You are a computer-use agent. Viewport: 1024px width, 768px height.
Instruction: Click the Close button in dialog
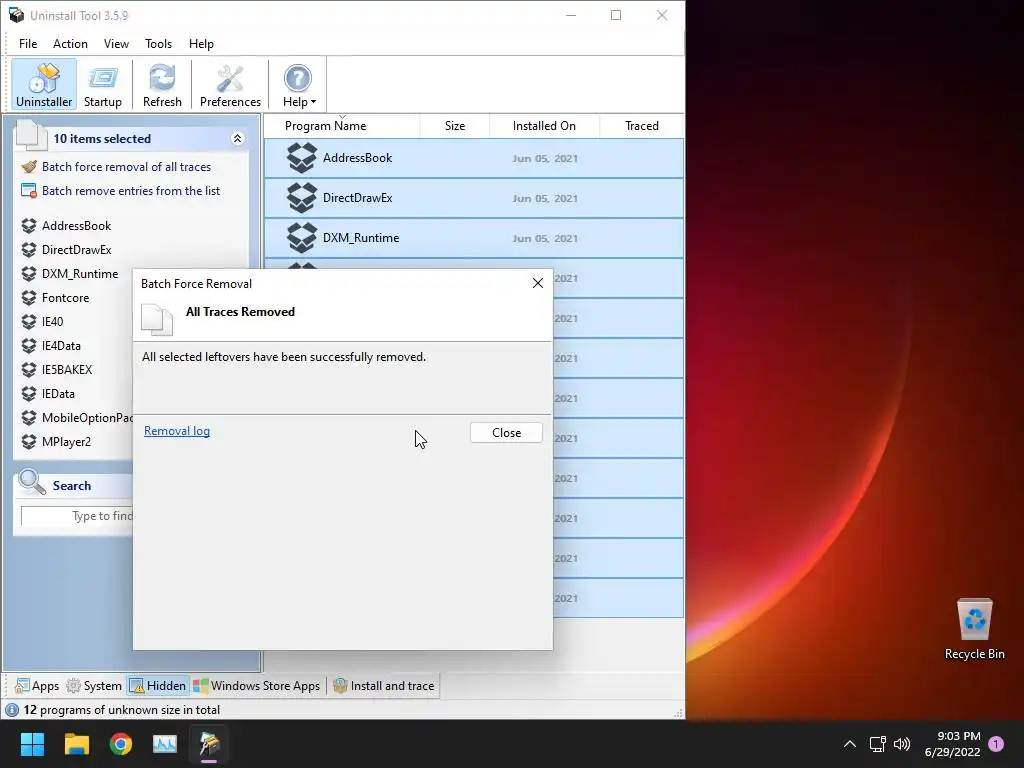click(x=506, y=433)
